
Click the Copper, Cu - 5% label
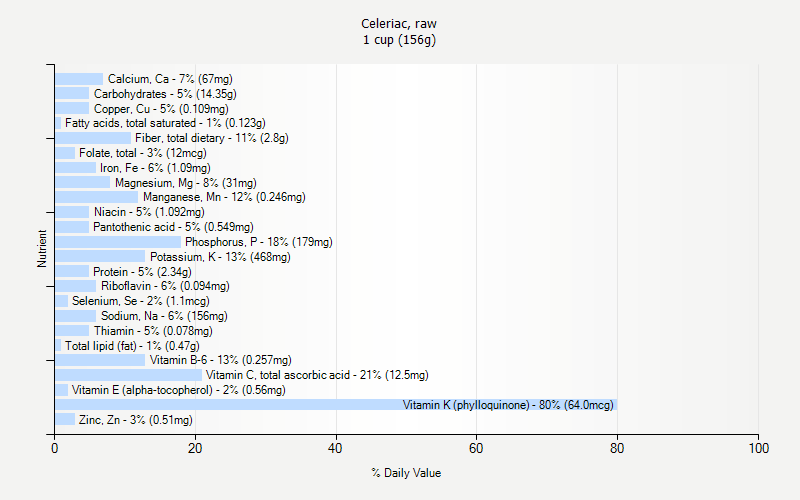click(x=161, y=109)
